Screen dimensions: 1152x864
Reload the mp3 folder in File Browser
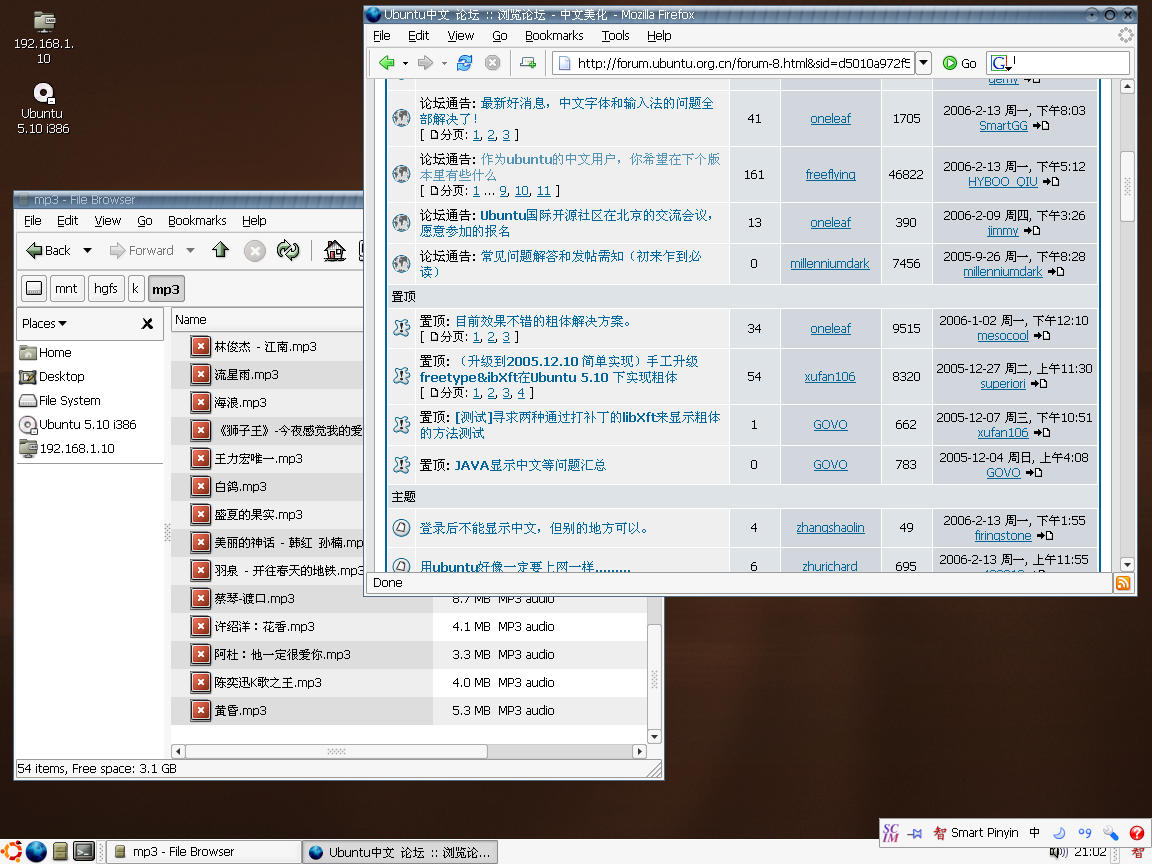tap(288, 251)
